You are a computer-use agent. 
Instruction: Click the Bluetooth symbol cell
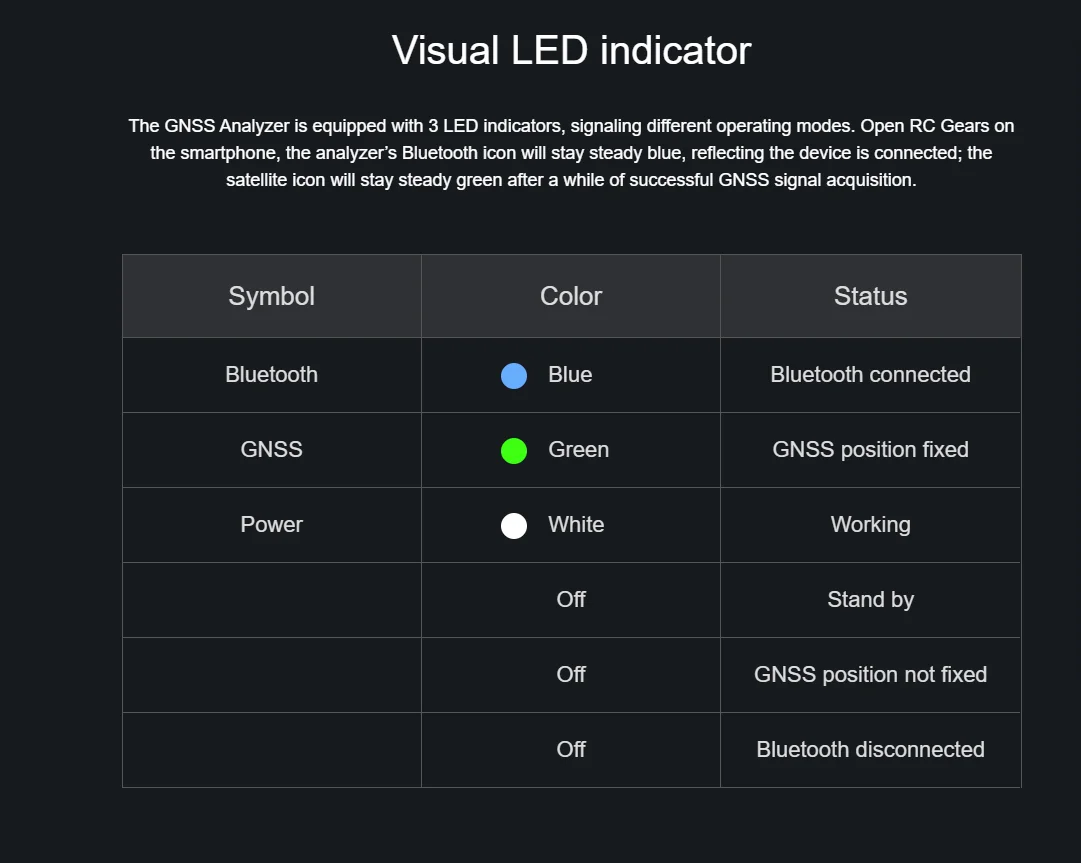point(271,375)
